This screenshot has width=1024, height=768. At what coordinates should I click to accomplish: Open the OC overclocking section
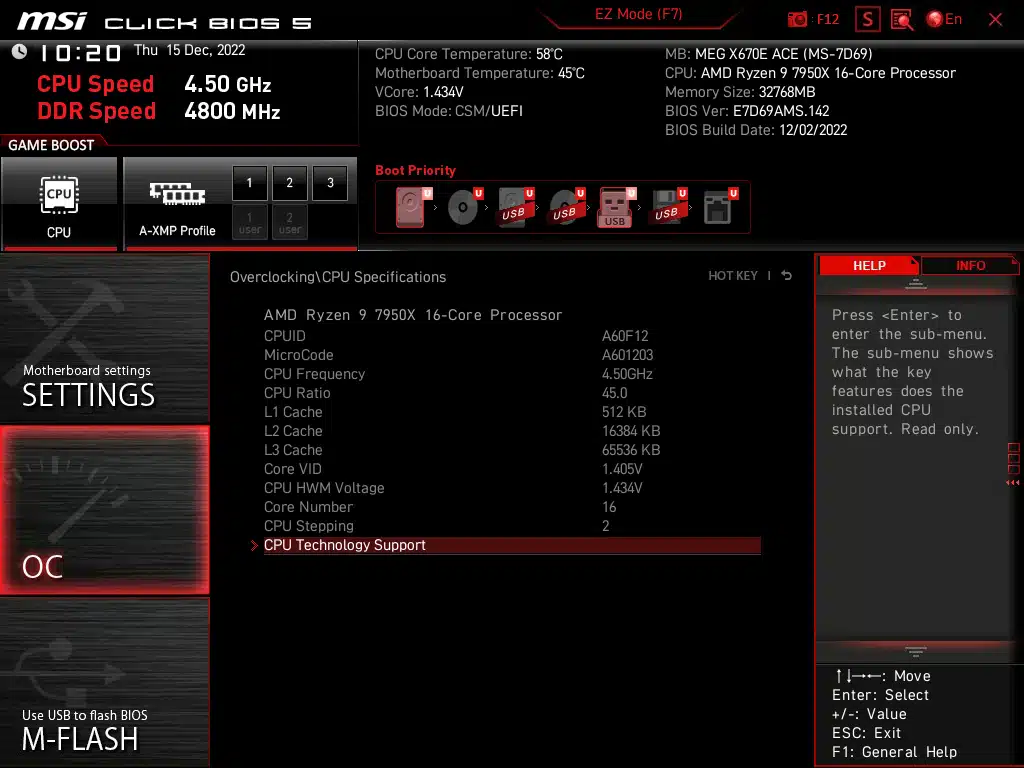coord(104,510)
